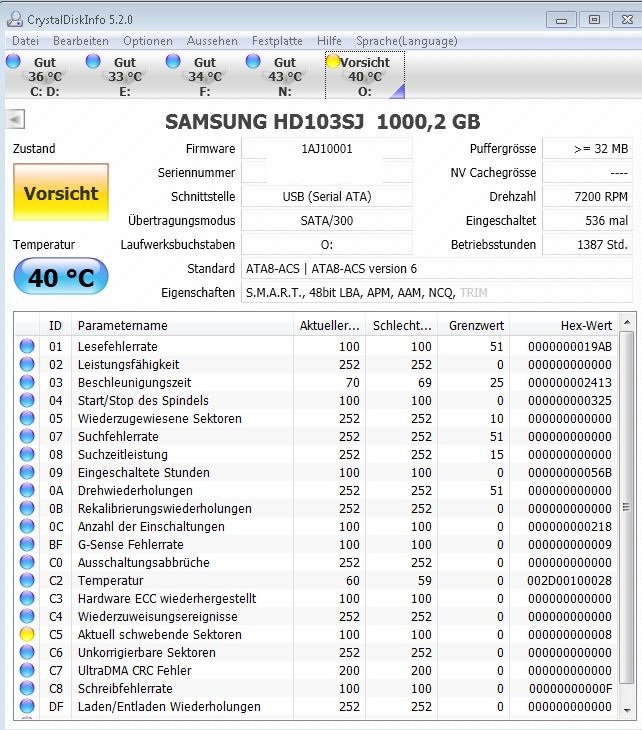Viewport: 642px width, 730px height.
Task: Click the 40 °C temperature button
Action: click(61, 277)
